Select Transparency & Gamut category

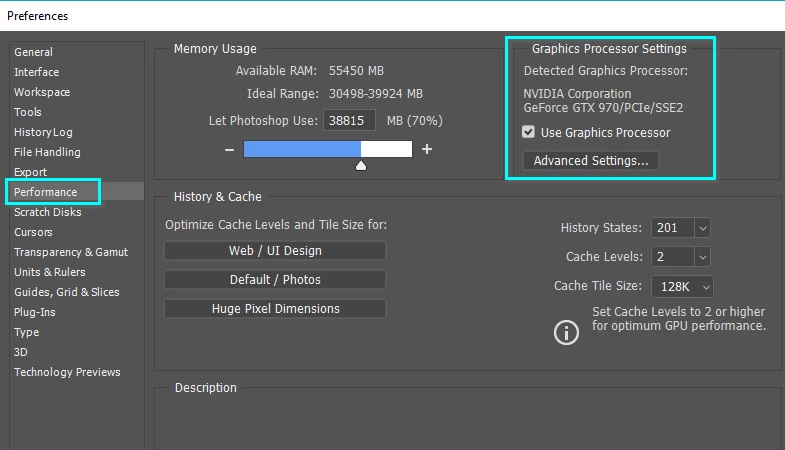[x=71, y=252]
